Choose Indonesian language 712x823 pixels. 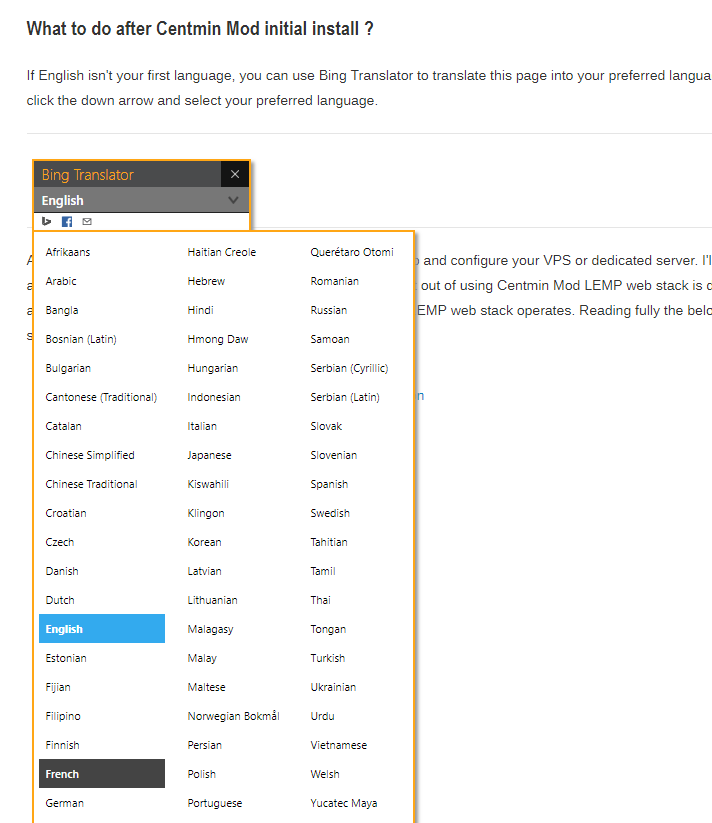click(x=214, y=397)
